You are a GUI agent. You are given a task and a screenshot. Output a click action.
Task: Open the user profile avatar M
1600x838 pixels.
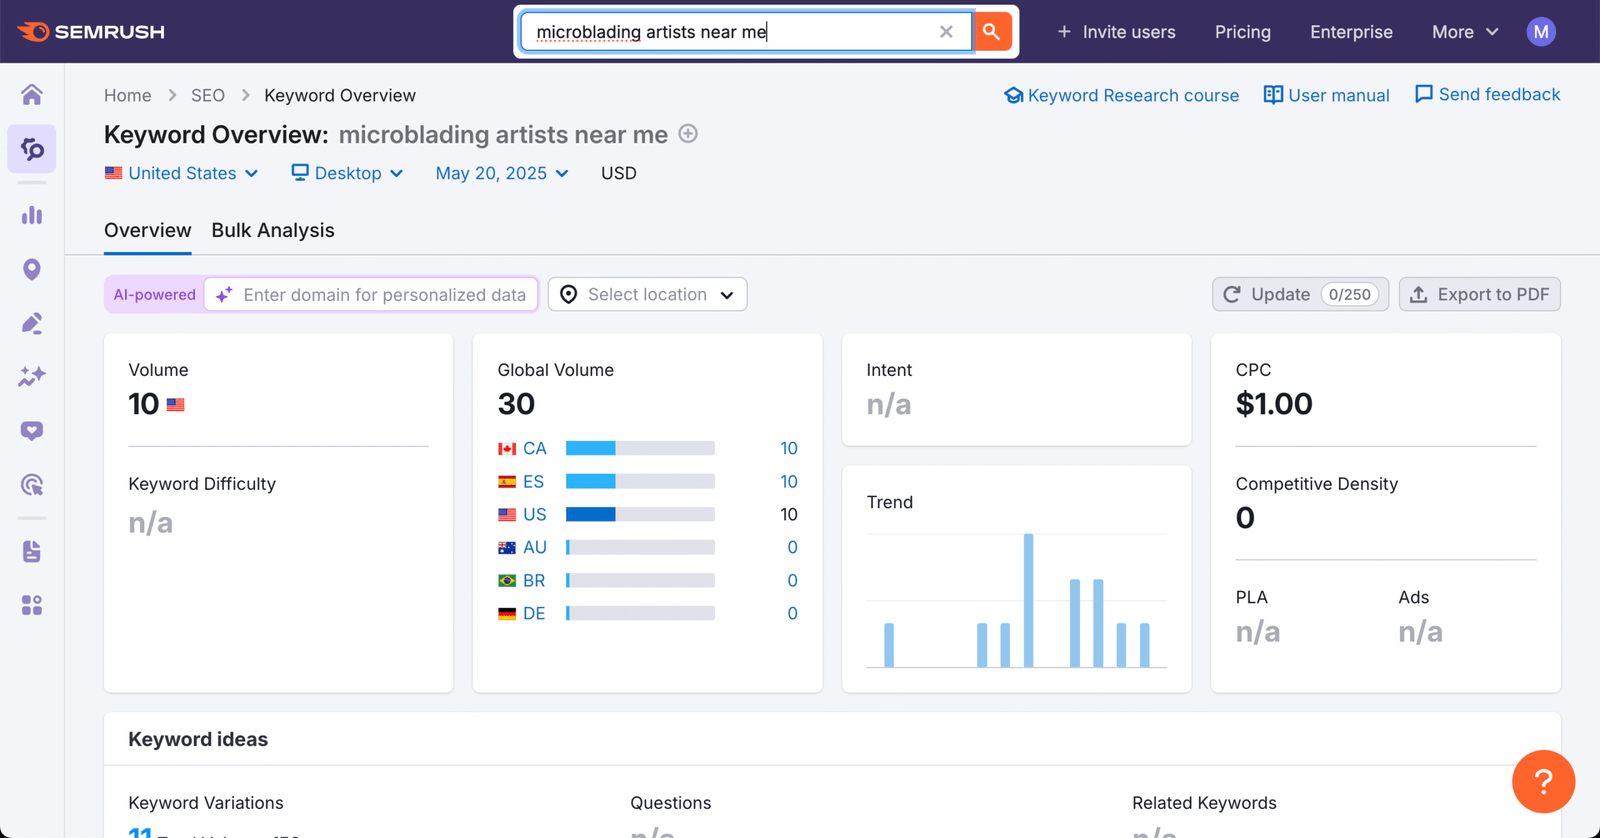click(1541, 32)
